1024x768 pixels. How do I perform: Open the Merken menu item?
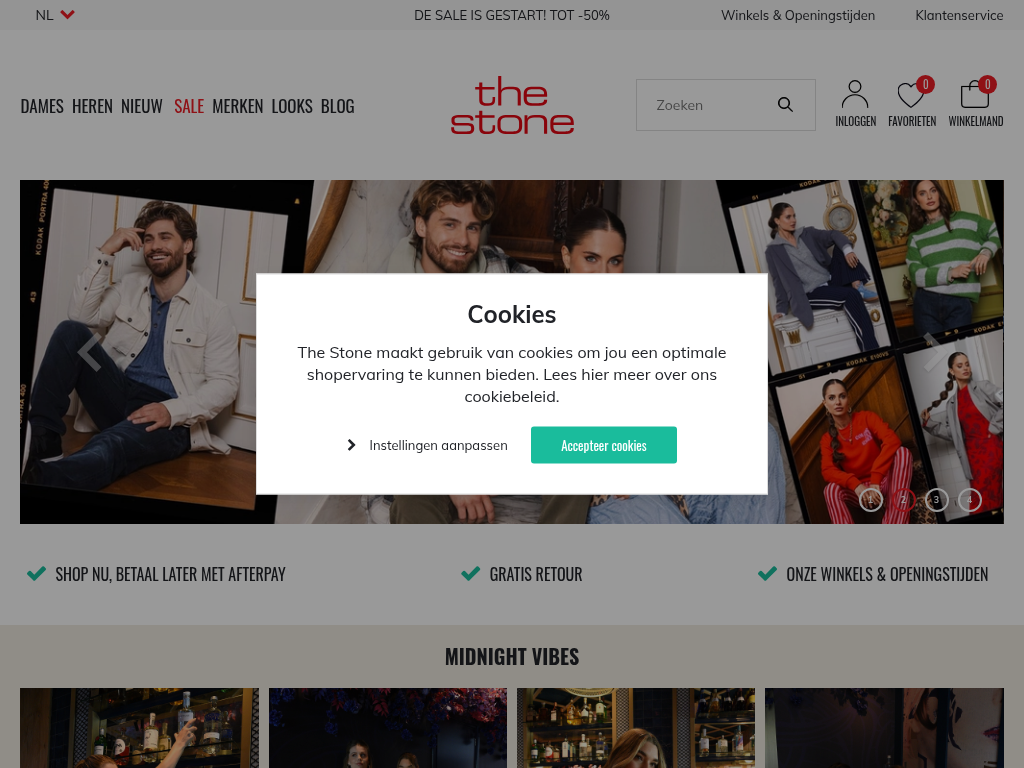[x=238, y=106]
